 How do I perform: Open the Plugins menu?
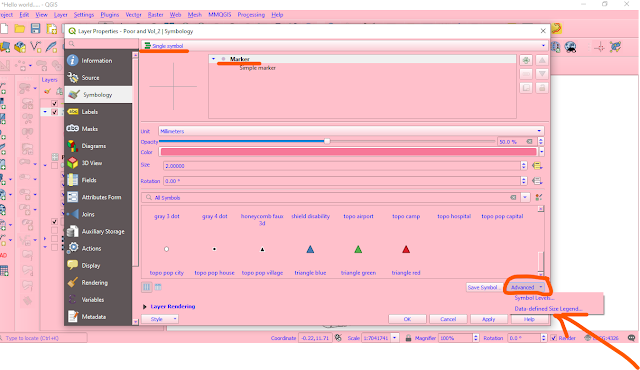tap(109, 15)
